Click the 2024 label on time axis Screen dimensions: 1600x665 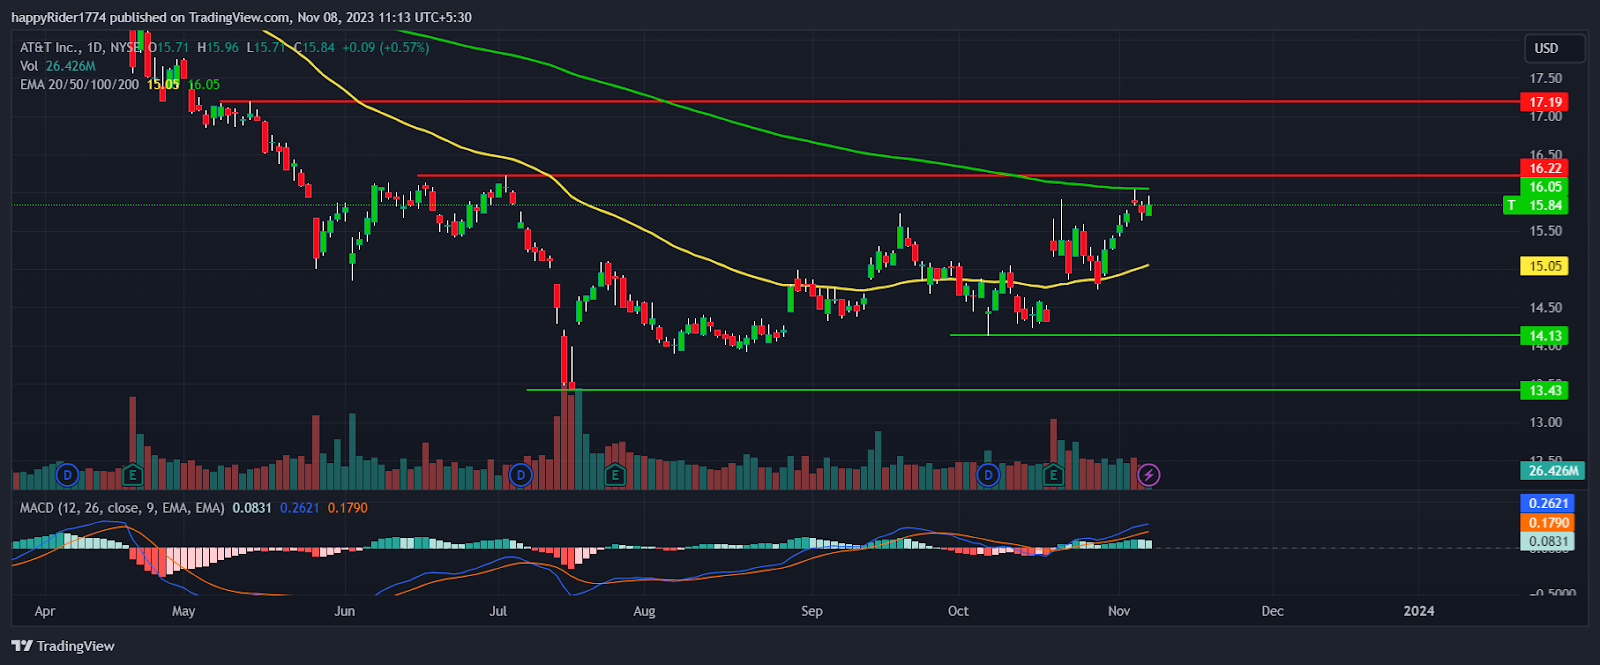[x=1418, y=611]
